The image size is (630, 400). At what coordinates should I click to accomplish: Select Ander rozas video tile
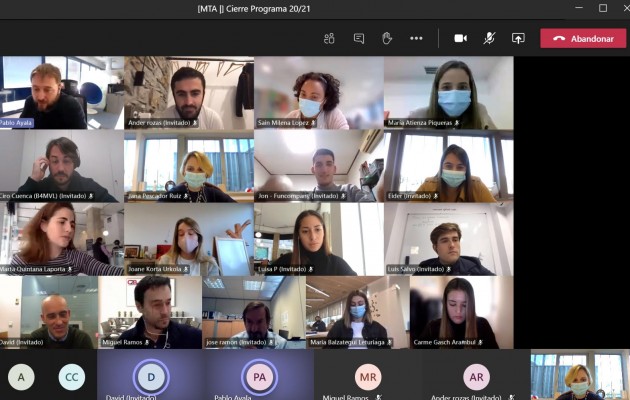pos(189,93)
